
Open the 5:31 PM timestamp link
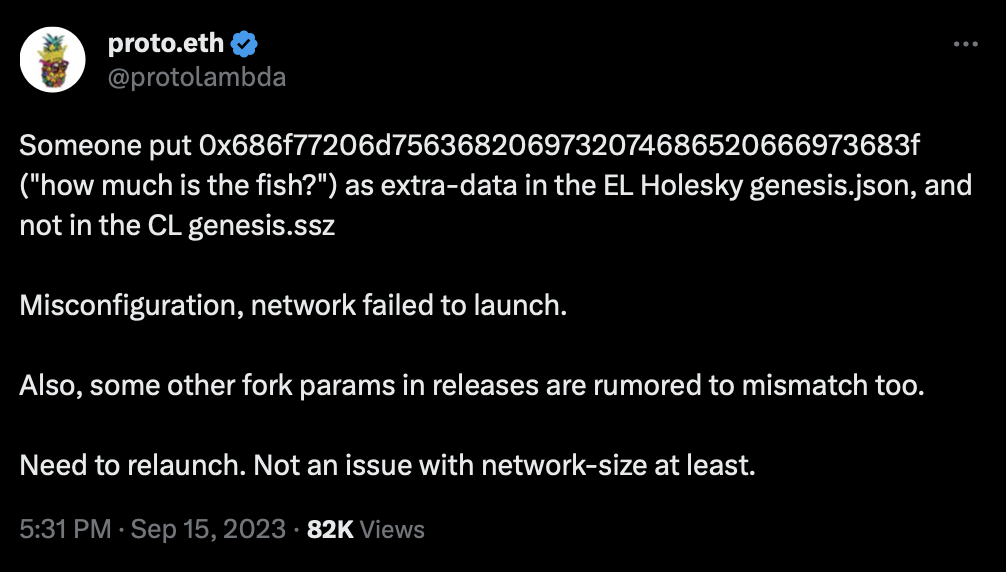click(65, 530)
